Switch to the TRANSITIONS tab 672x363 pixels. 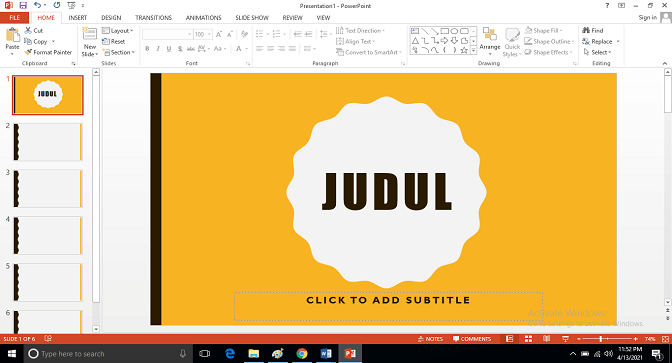click(x=153, y=18)
